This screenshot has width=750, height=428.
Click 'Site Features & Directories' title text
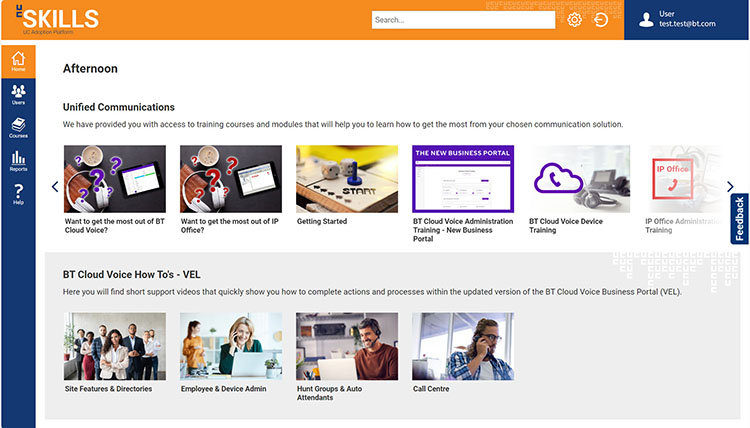coord(109,389)
